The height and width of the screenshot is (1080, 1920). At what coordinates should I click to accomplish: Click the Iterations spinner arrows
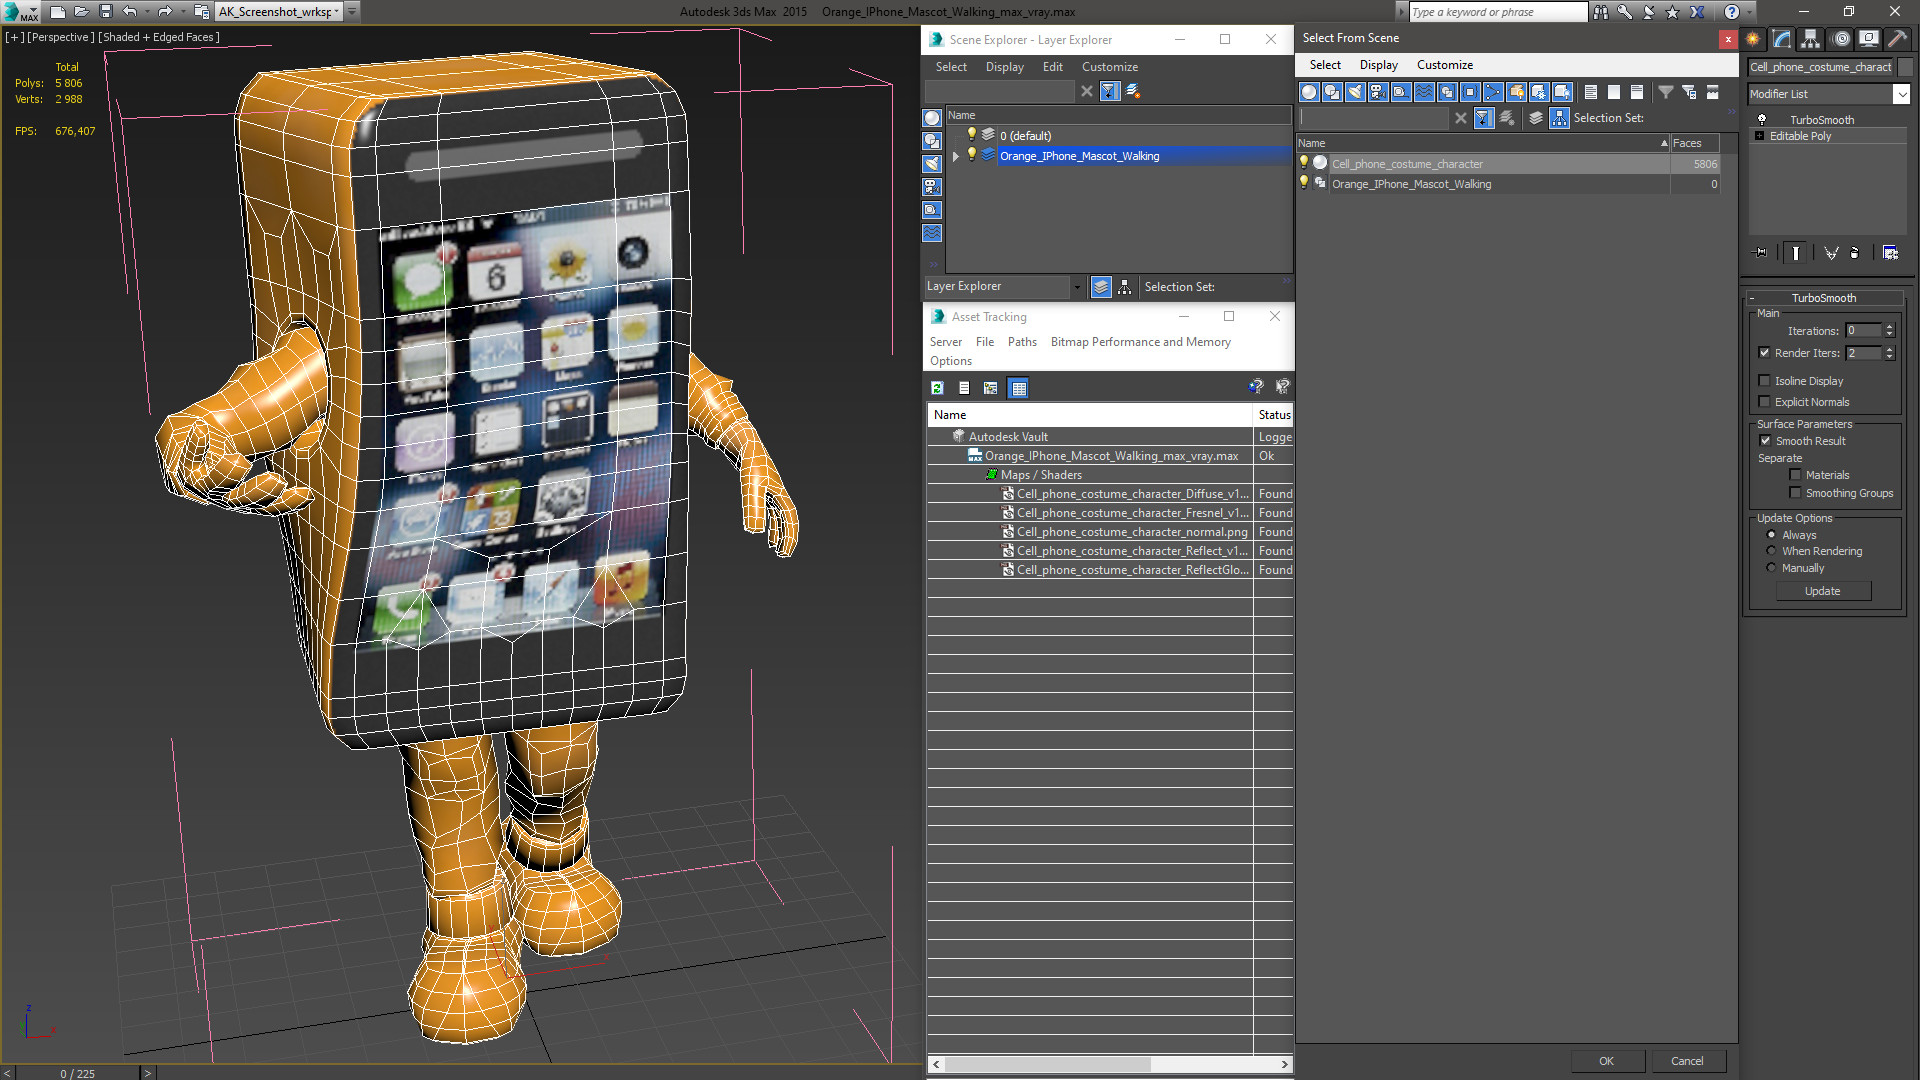[1889, 331]
